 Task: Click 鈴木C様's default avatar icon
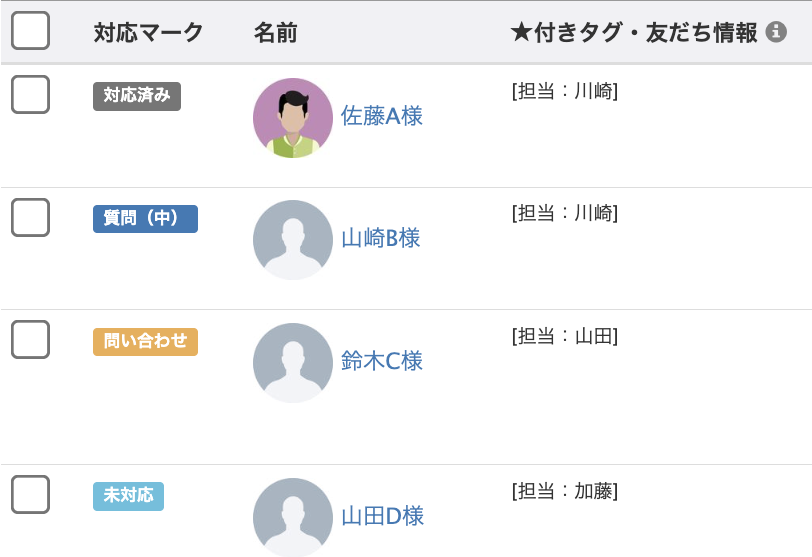[x=293, y=363]
